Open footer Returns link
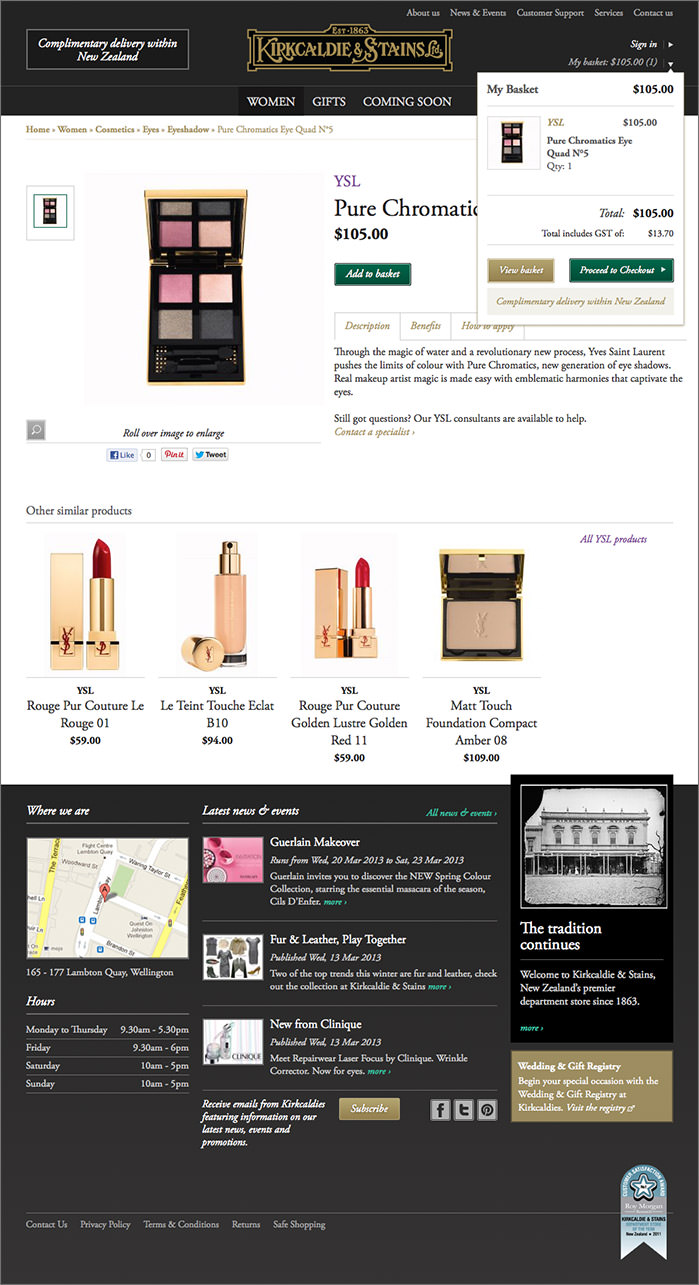This screenshot has width=699, height=1285. 246,1224
